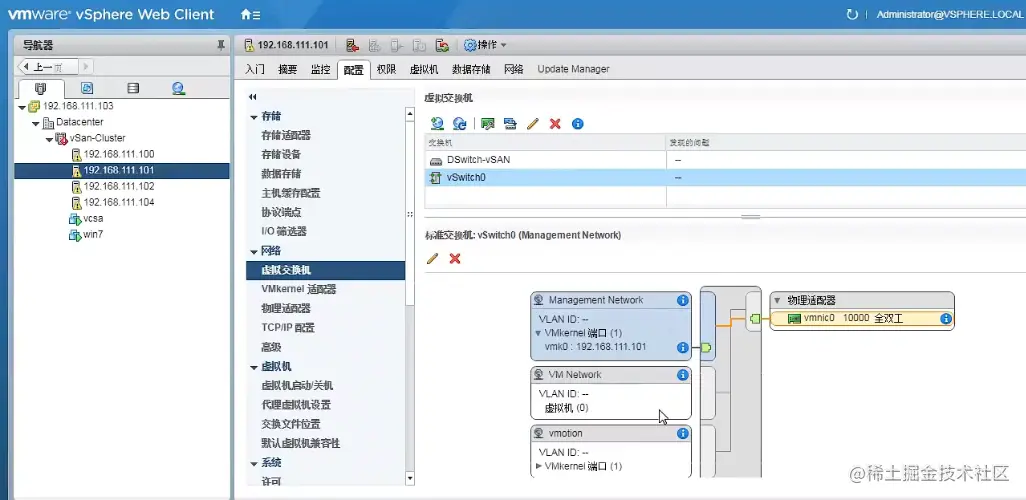Pin the navigator panel
1026x500 pixels.
click(x=221, y=45)
